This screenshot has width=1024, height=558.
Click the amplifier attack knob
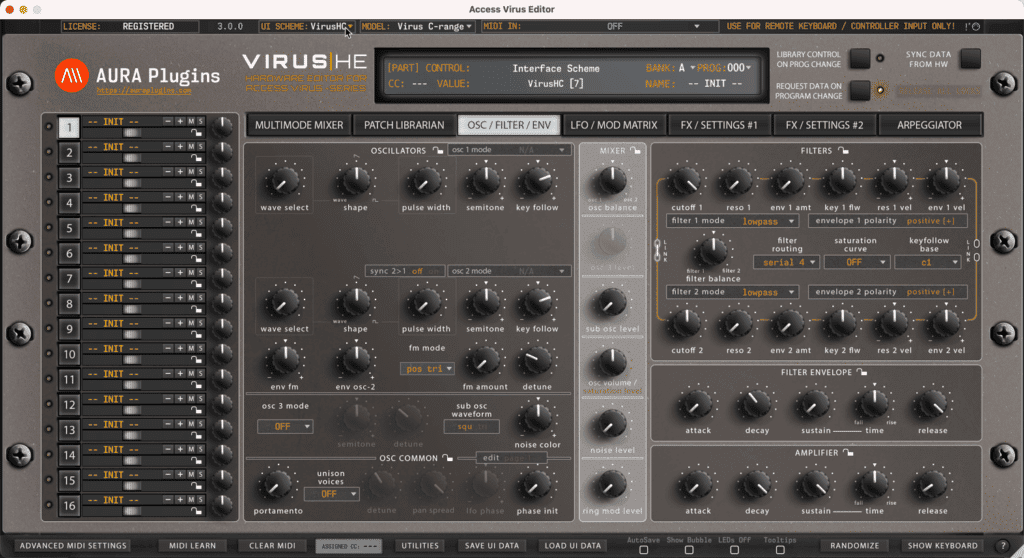pos(697,485)
